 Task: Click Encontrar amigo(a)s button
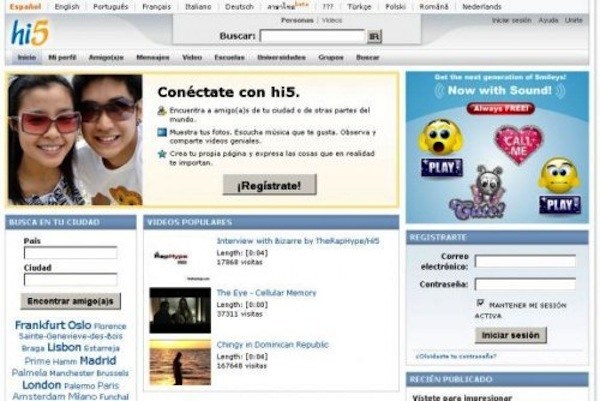click(x=70, y=302)
